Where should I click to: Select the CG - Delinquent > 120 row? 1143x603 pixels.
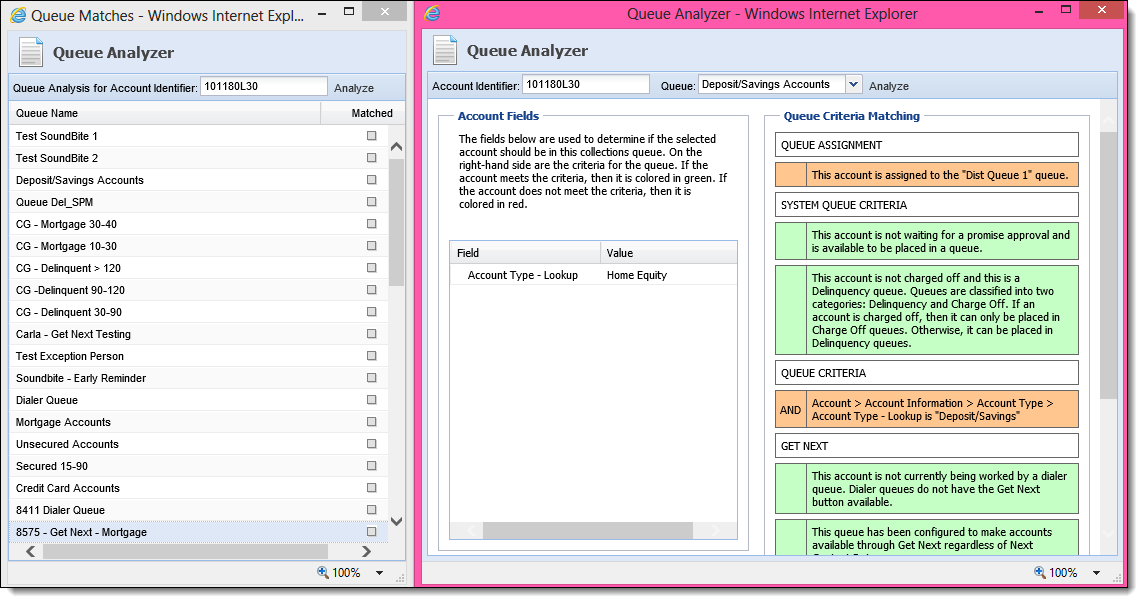(x=198, y=268)
